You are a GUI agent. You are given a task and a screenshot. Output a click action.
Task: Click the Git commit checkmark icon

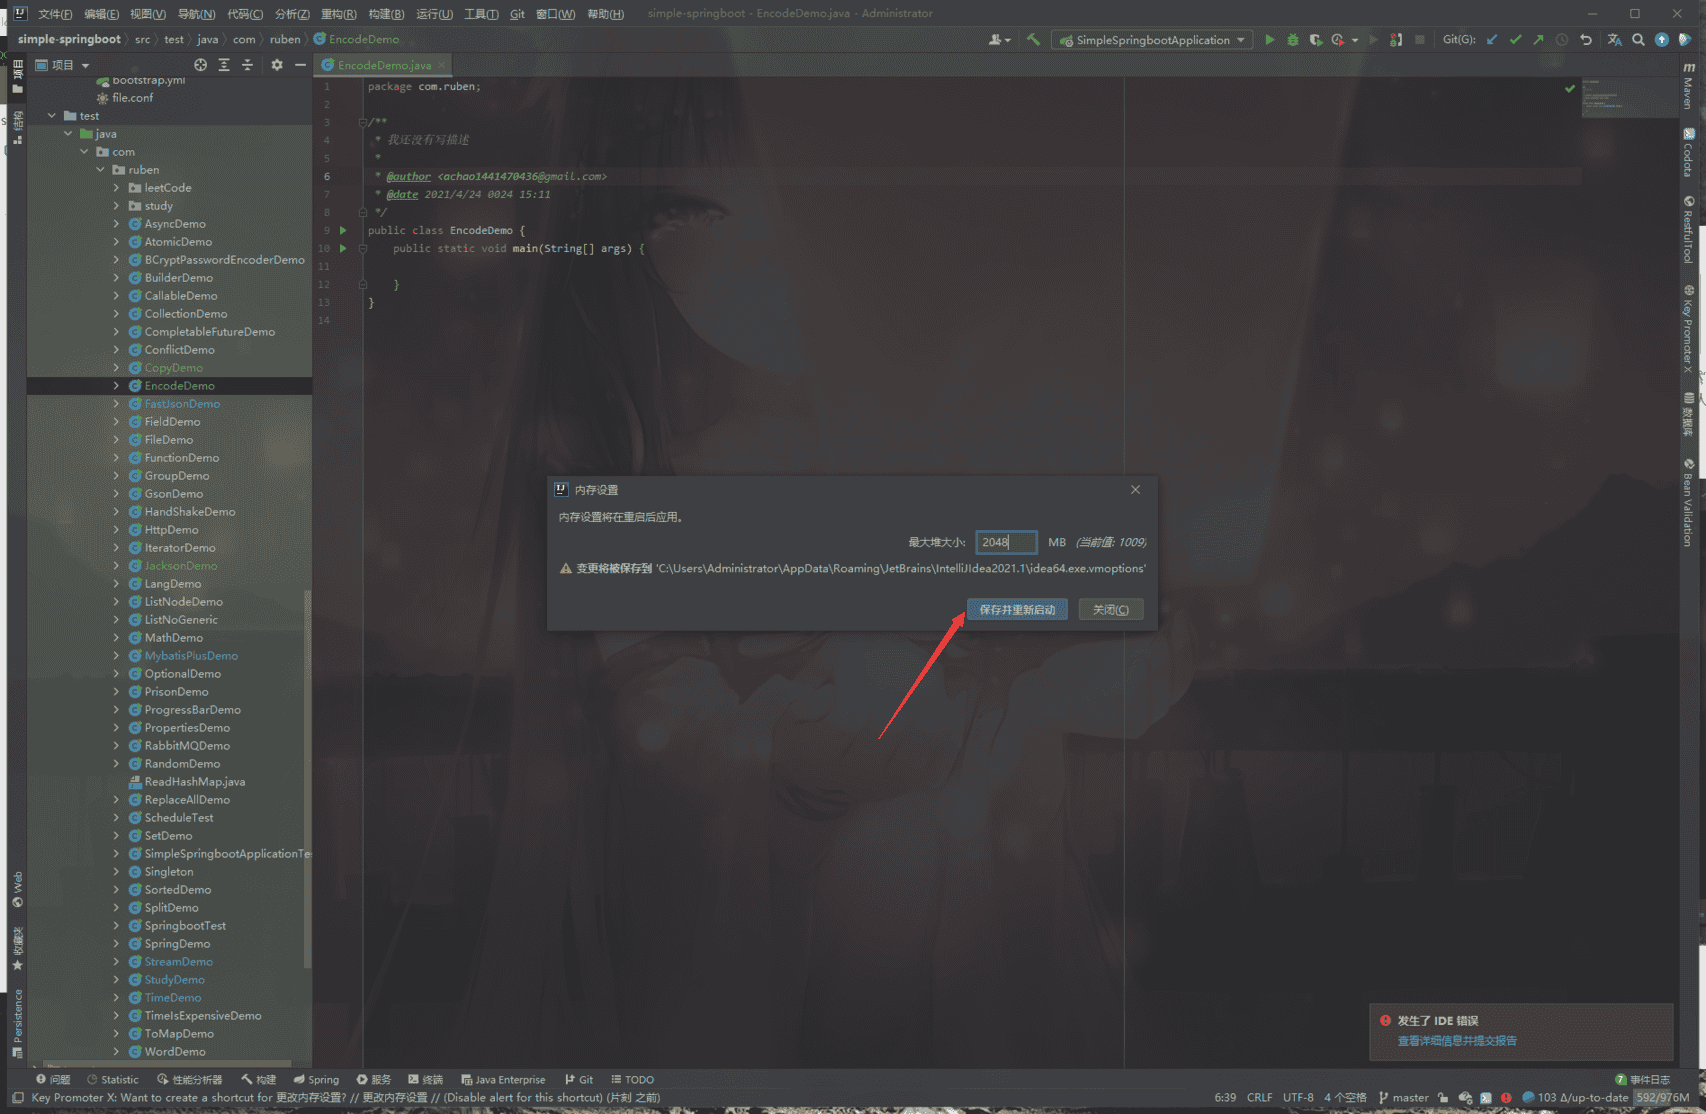(1515, 40)
